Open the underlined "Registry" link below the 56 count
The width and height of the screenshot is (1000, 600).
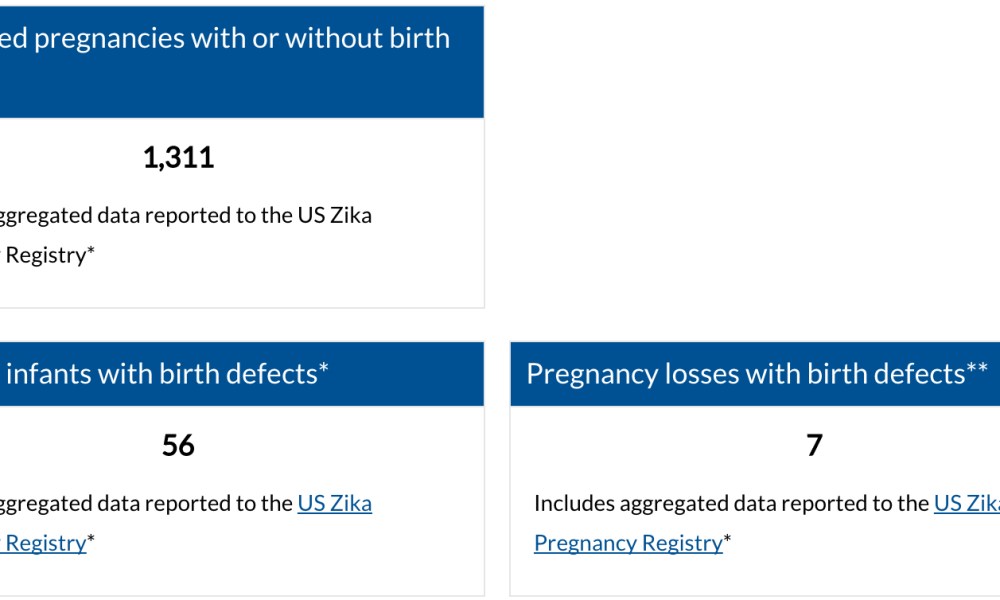pyautogui.click(x=45, y=543)
